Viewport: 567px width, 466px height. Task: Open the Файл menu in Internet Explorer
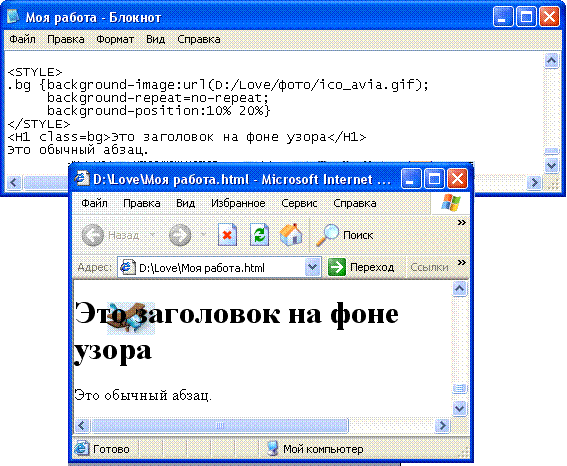point(94,203)
